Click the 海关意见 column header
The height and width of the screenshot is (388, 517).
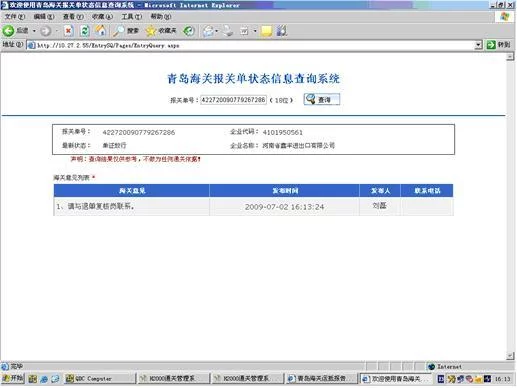[132, 191]
